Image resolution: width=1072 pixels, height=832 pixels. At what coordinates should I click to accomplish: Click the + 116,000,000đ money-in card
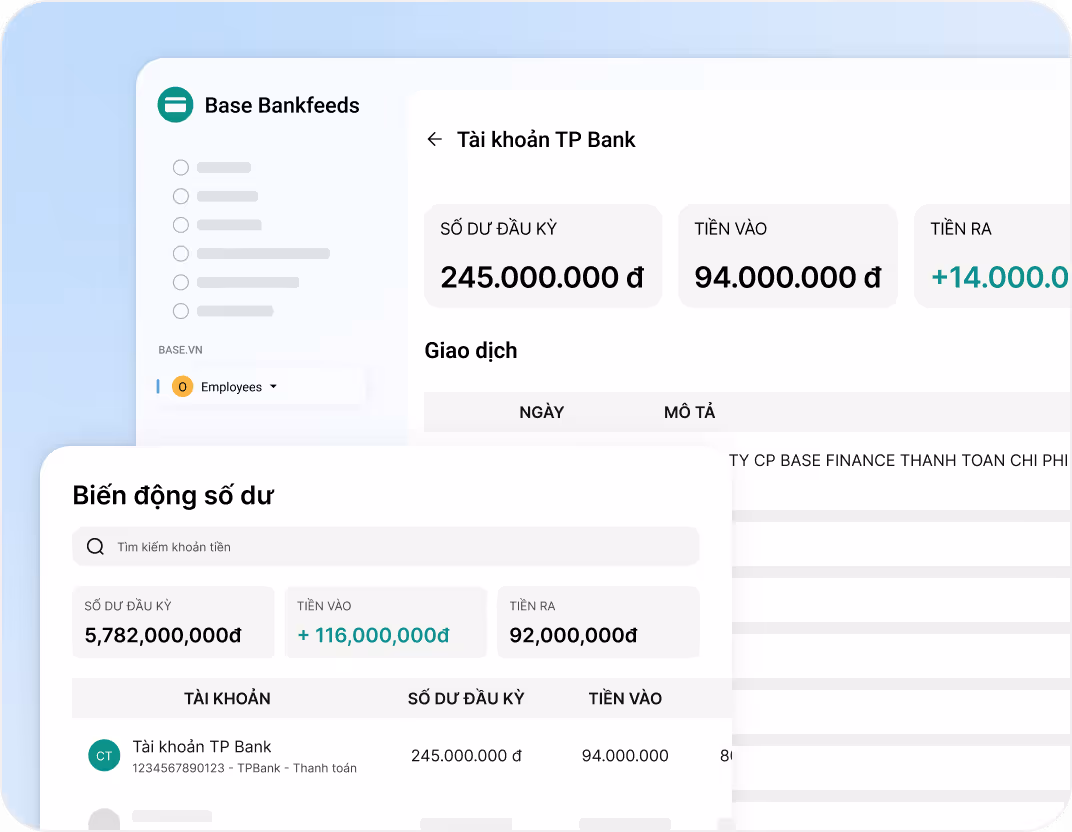tap(386, 622)
